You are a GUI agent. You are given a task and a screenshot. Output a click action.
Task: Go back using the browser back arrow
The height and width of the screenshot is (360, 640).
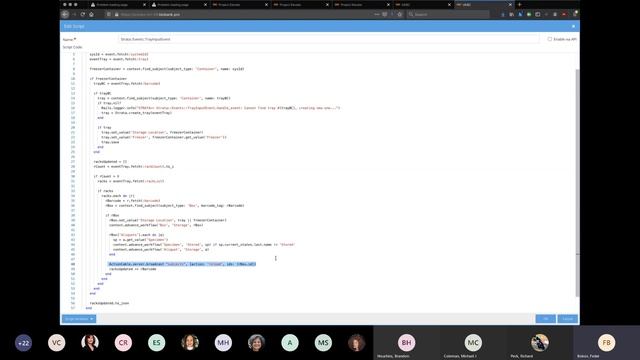click(65, 14)
